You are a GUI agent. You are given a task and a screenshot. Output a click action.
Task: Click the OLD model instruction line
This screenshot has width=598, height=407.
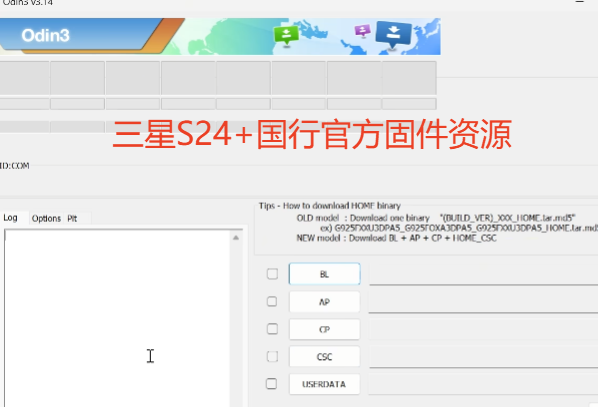click(436, 218)
